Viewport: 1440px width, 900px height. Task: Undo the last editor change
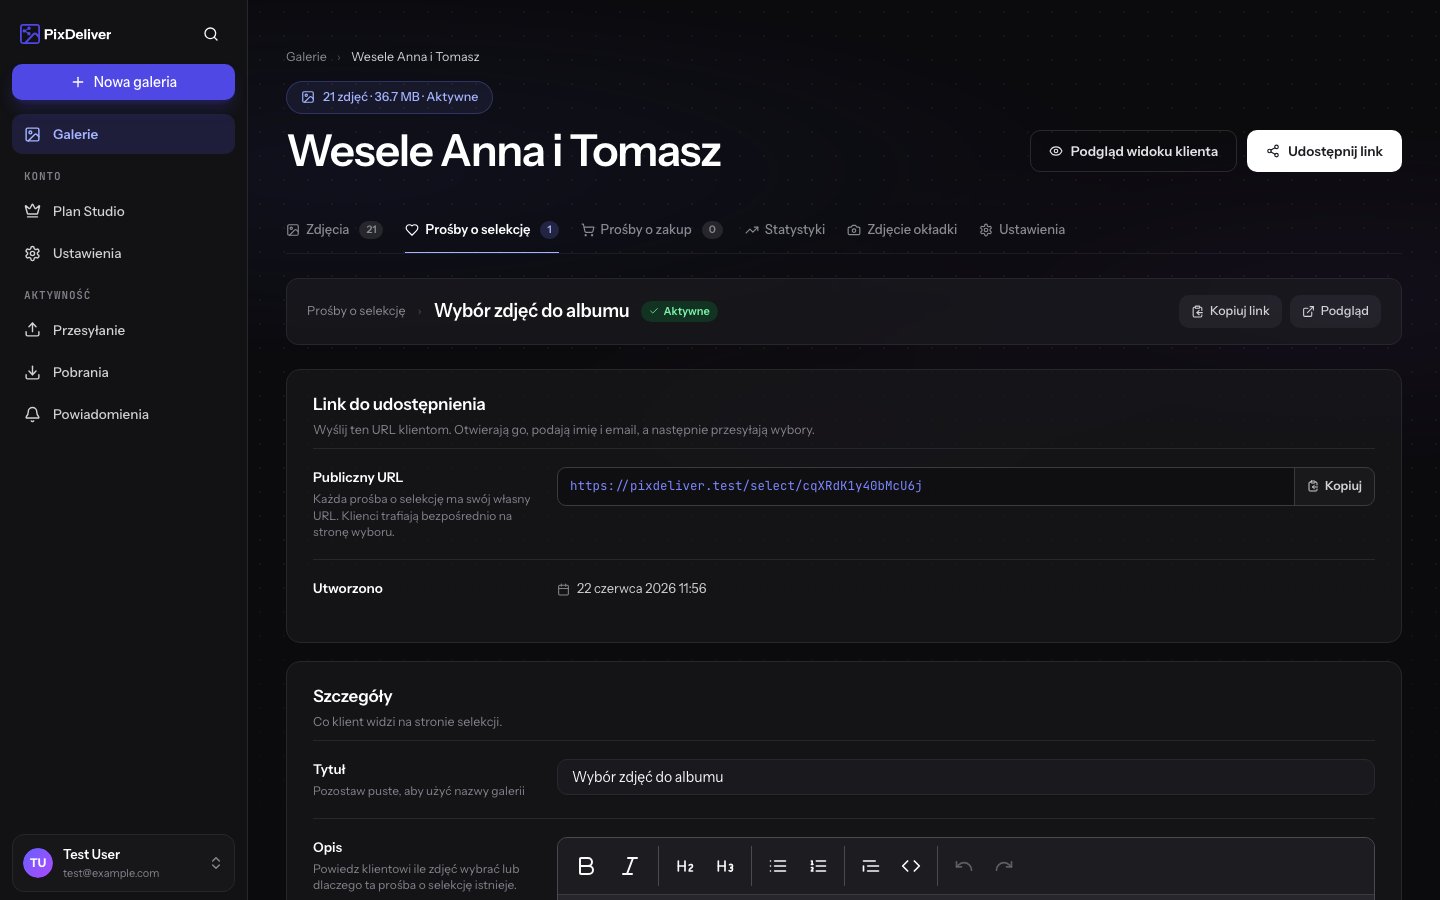point(964,866)
